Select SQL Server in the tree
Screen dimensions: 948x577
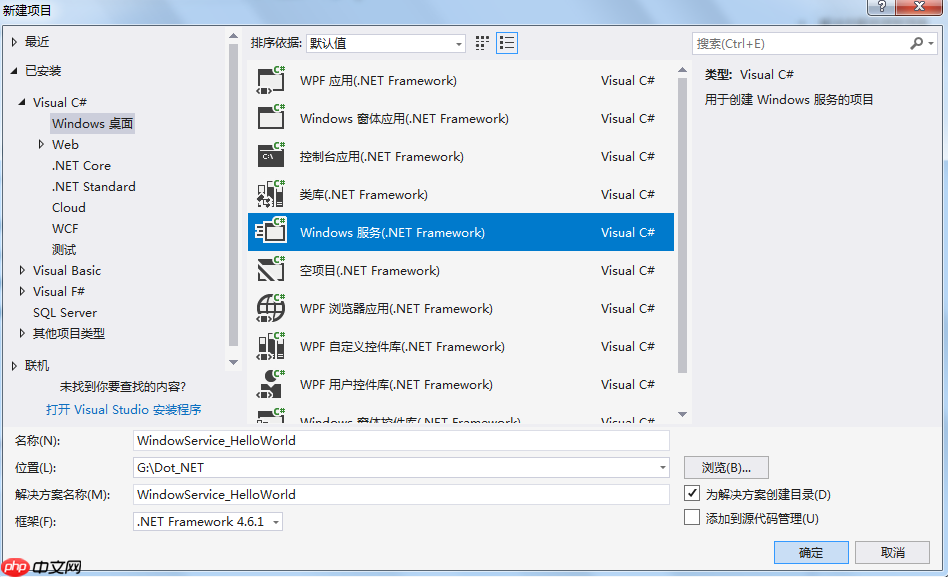[65, 313]
